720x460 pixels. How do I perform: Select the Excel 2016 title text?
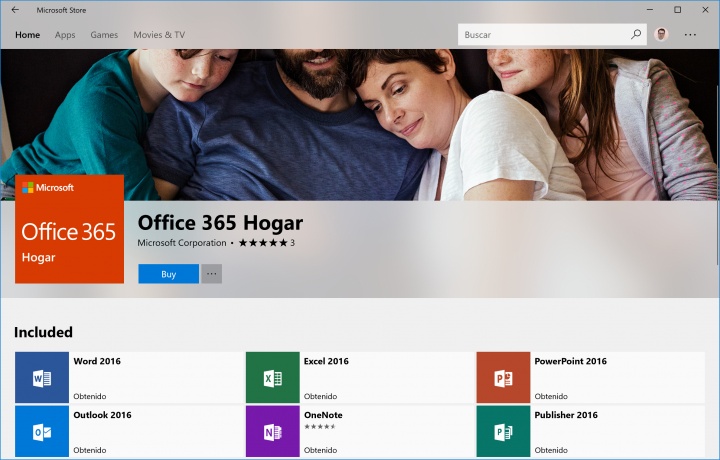(x=326, y=361)
